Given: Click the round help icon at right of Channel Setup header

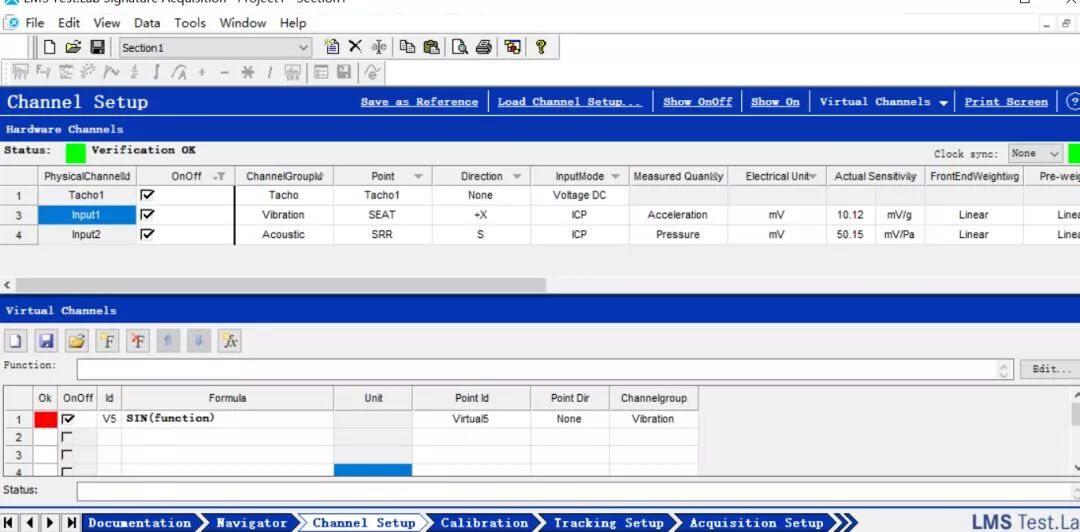Looking at the screenshot, I should [x=1073, y=101].
